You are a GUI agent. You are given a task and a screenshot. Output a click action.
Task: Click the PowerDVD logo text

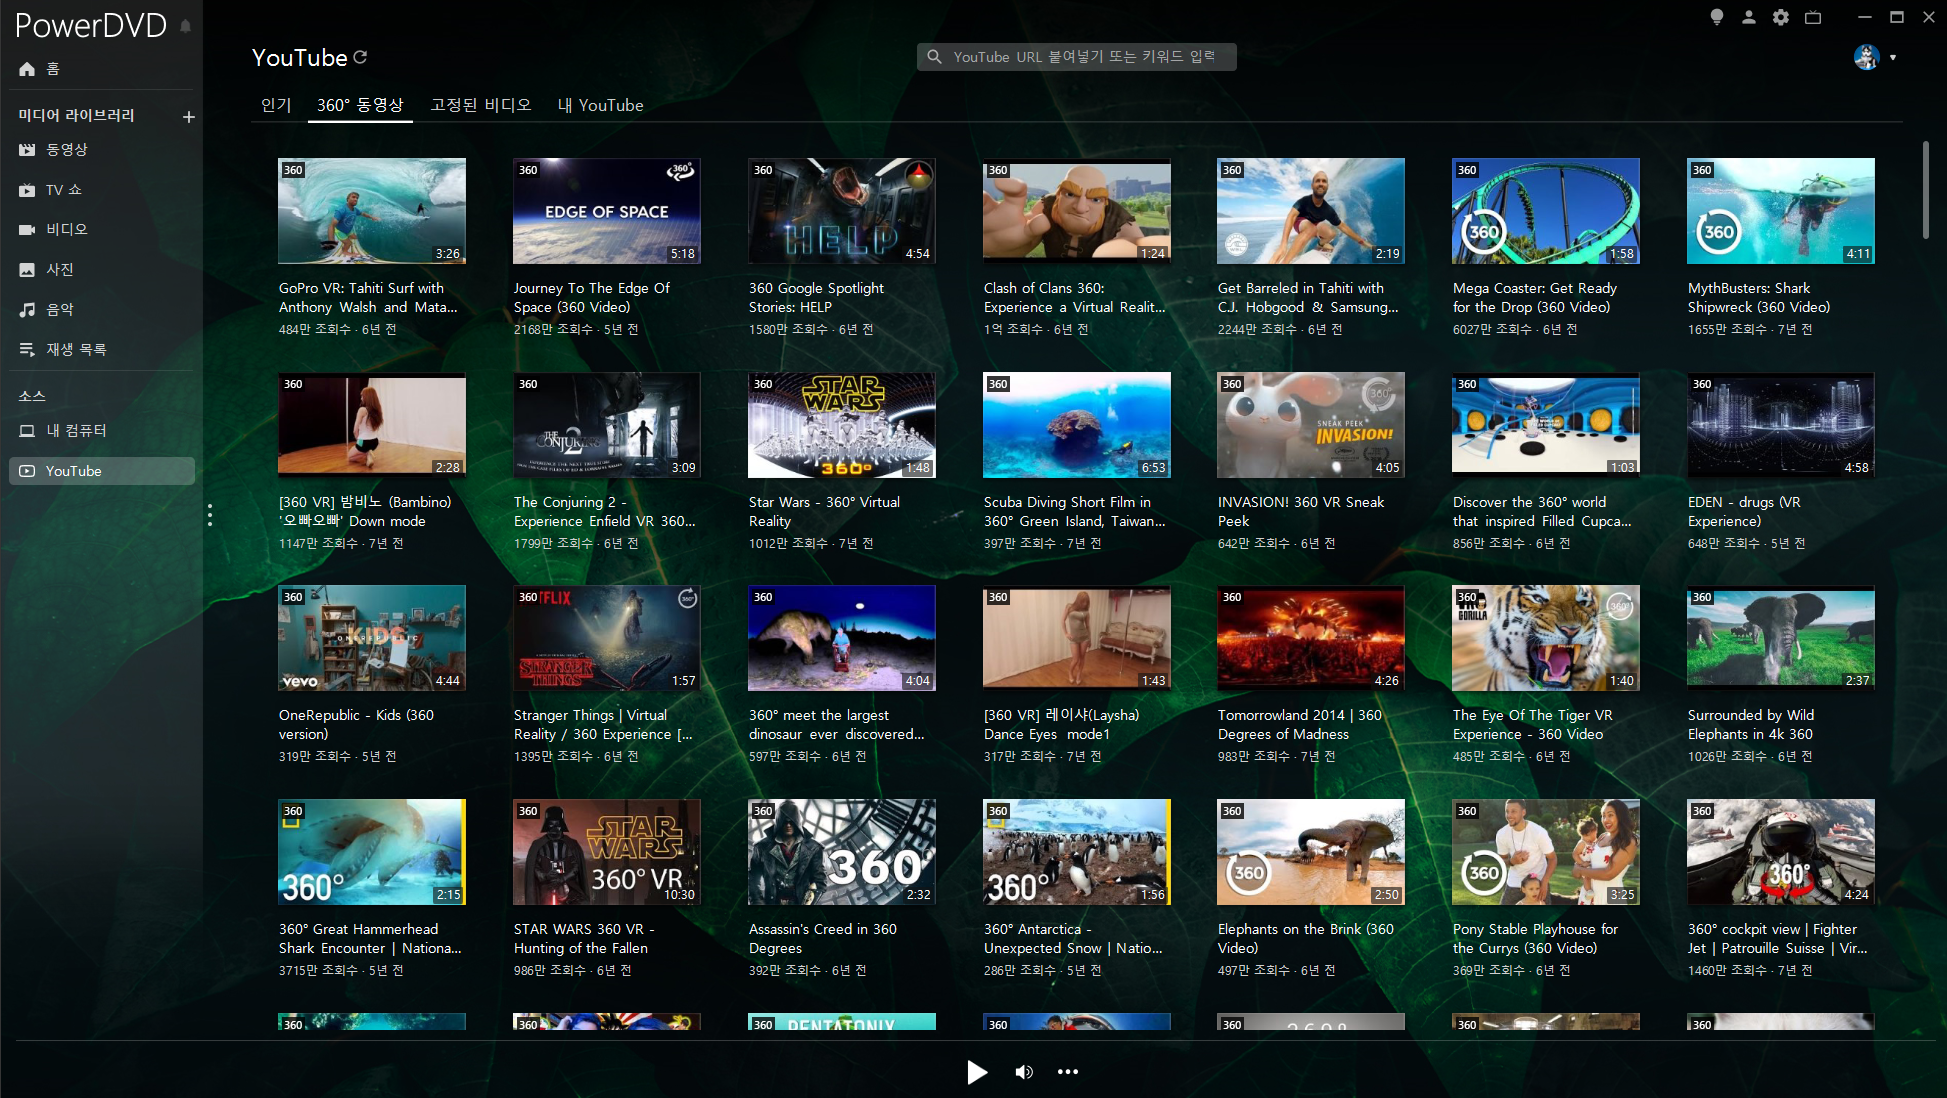(91, 26)
